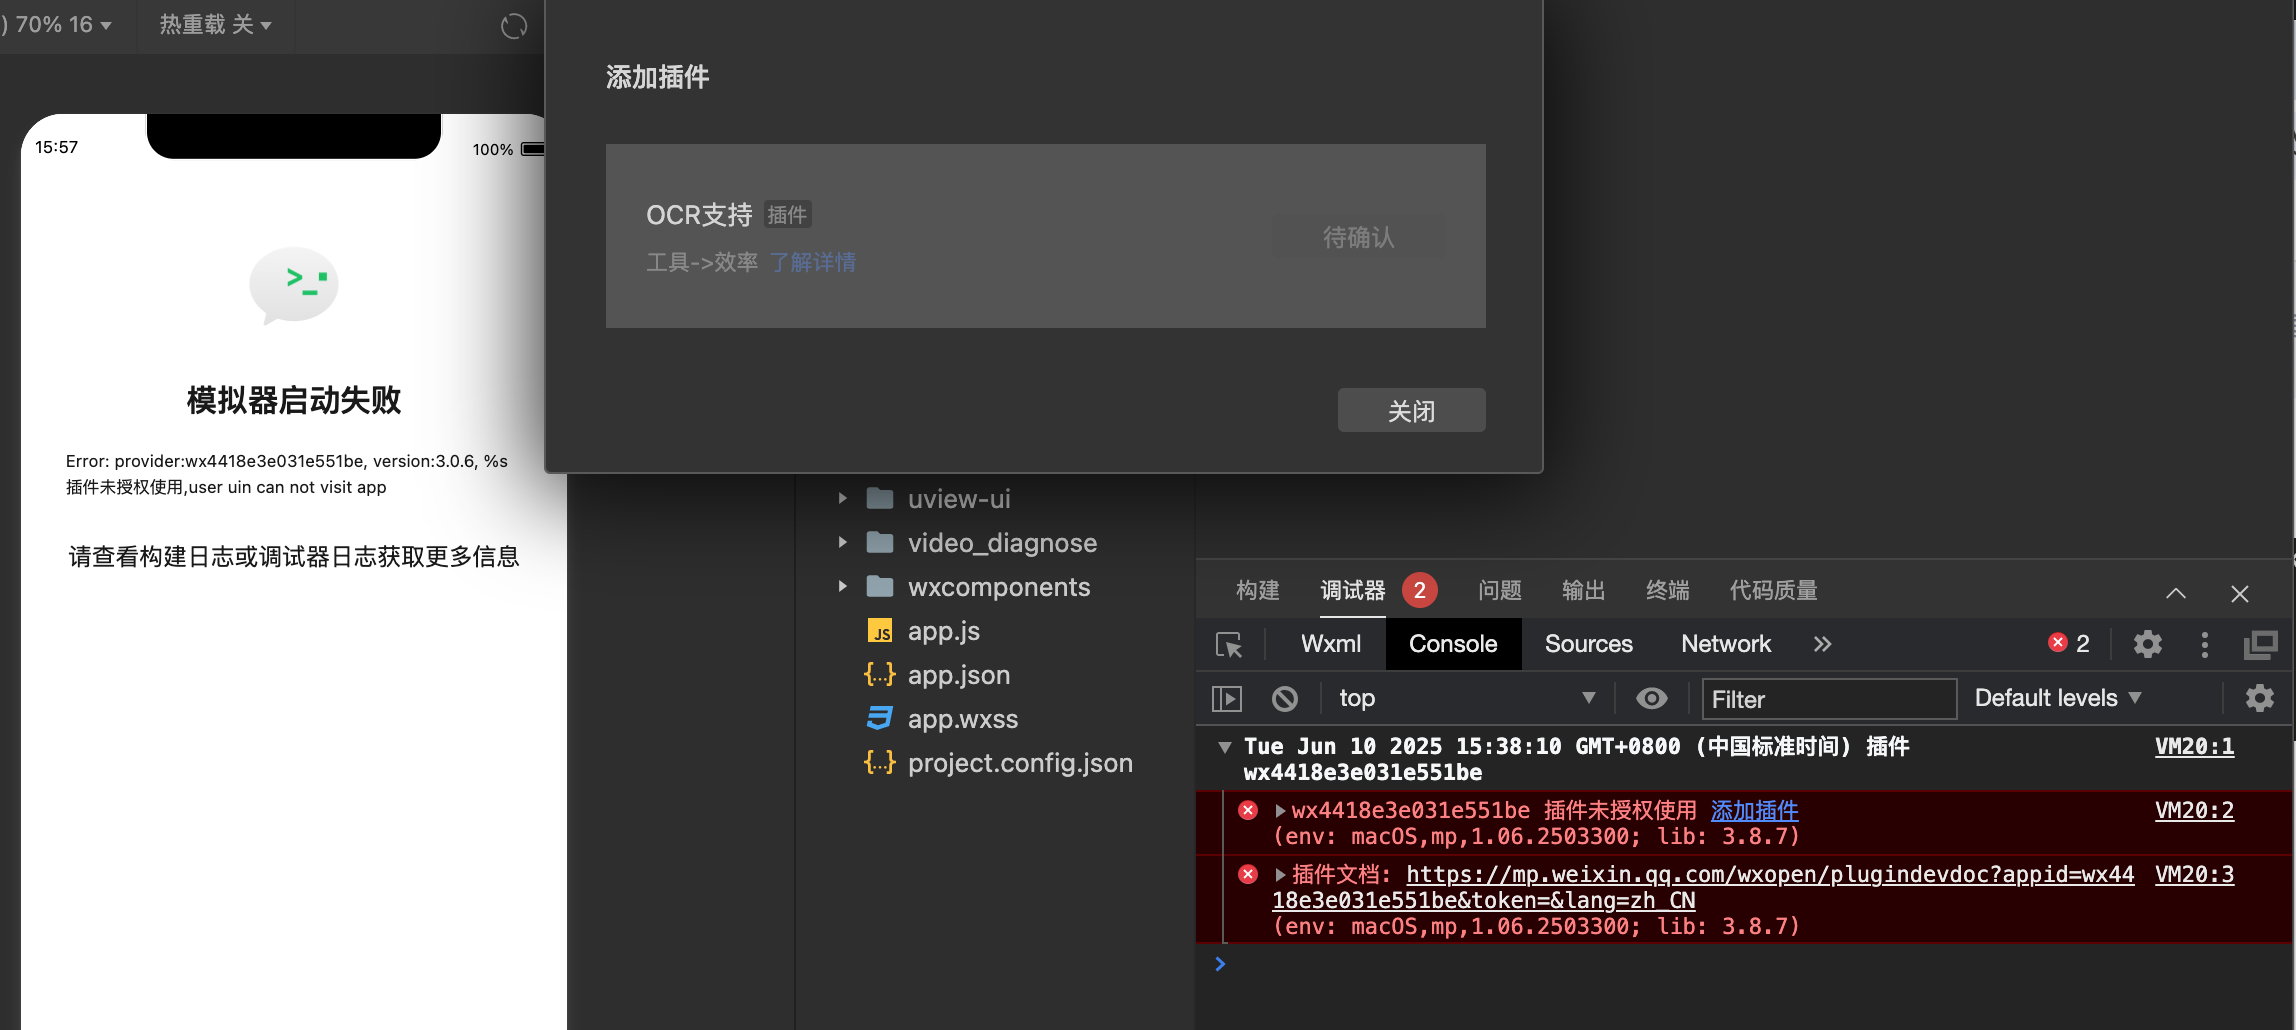Viewport: 2296px width, 1030px height.
Task: Click the error icon on 插件未授权使用 row
Action: pyautogui.click(x=1248, y=810)
